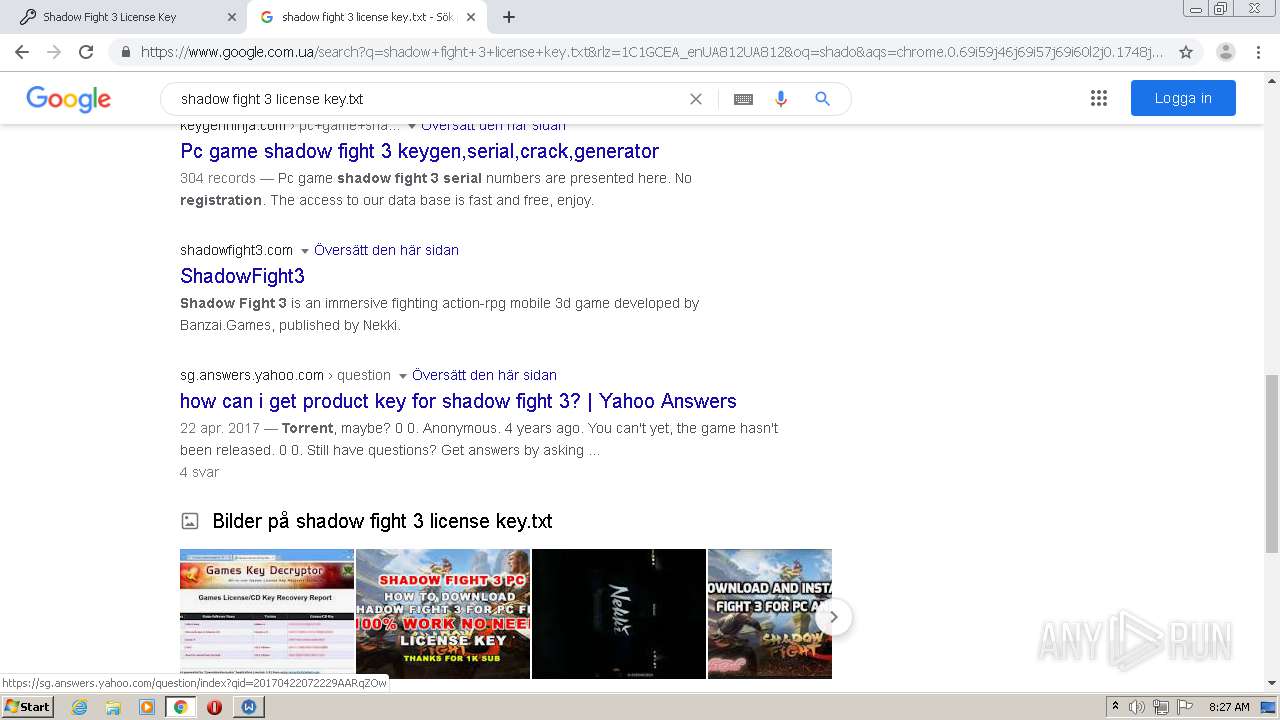This screenshot has height=720, width=1280.
Task: Reload the Google search page
Action: [x=86, y=52]
